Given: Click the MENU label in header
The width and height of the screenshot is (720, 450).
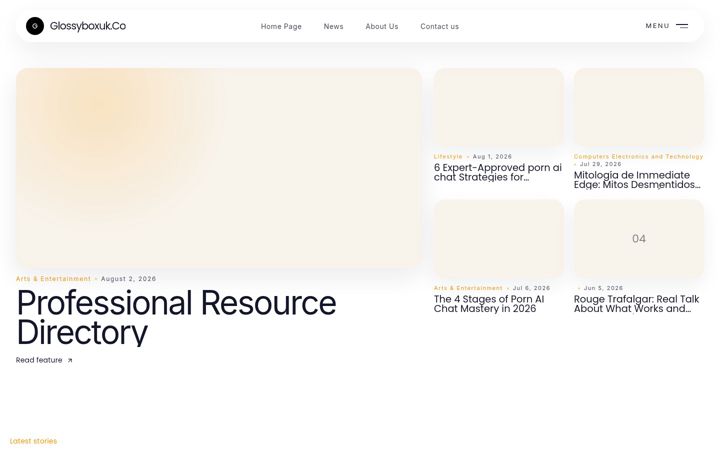Looking at the screenshot, I should [658, 26].
